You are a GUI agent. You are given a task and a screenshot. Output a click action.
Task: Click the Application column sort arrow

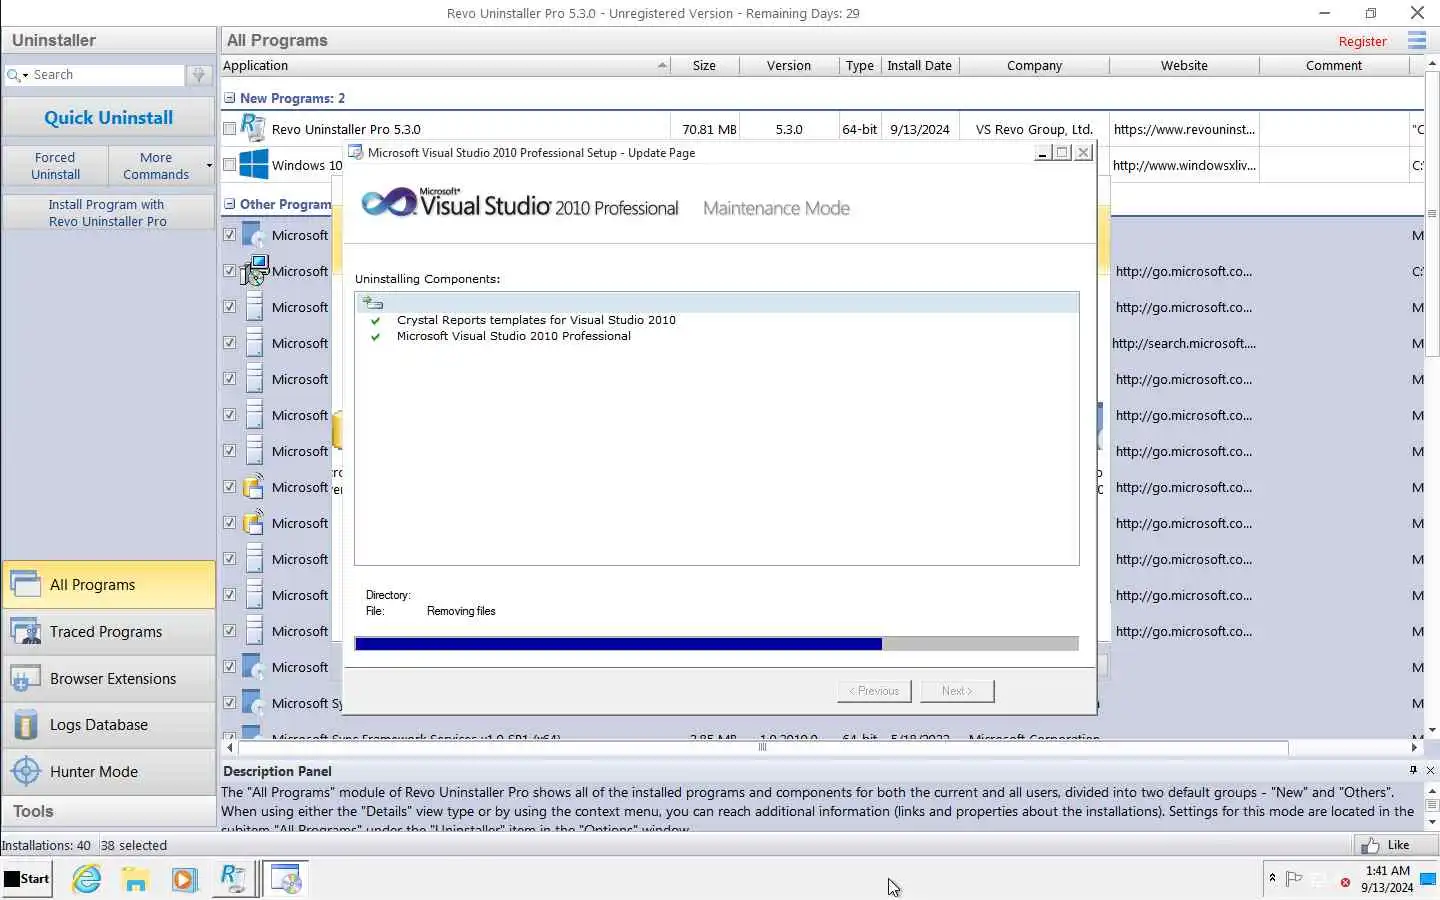[661, 65]
